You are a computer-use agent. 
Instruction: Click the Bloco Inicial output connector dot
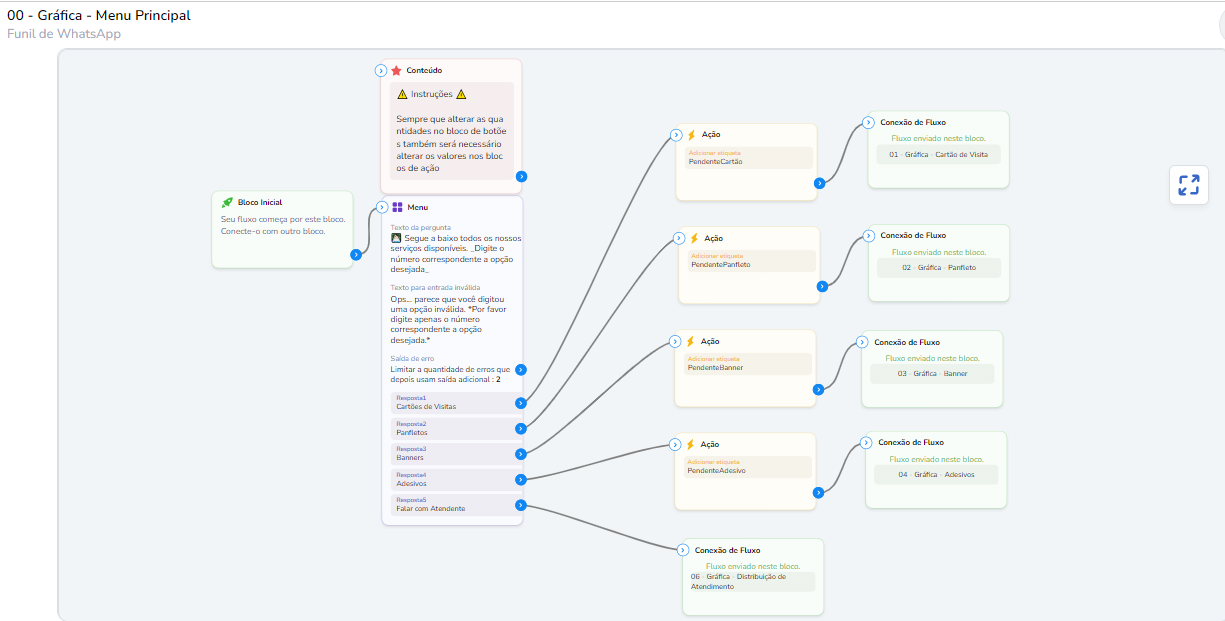point(355,255)
